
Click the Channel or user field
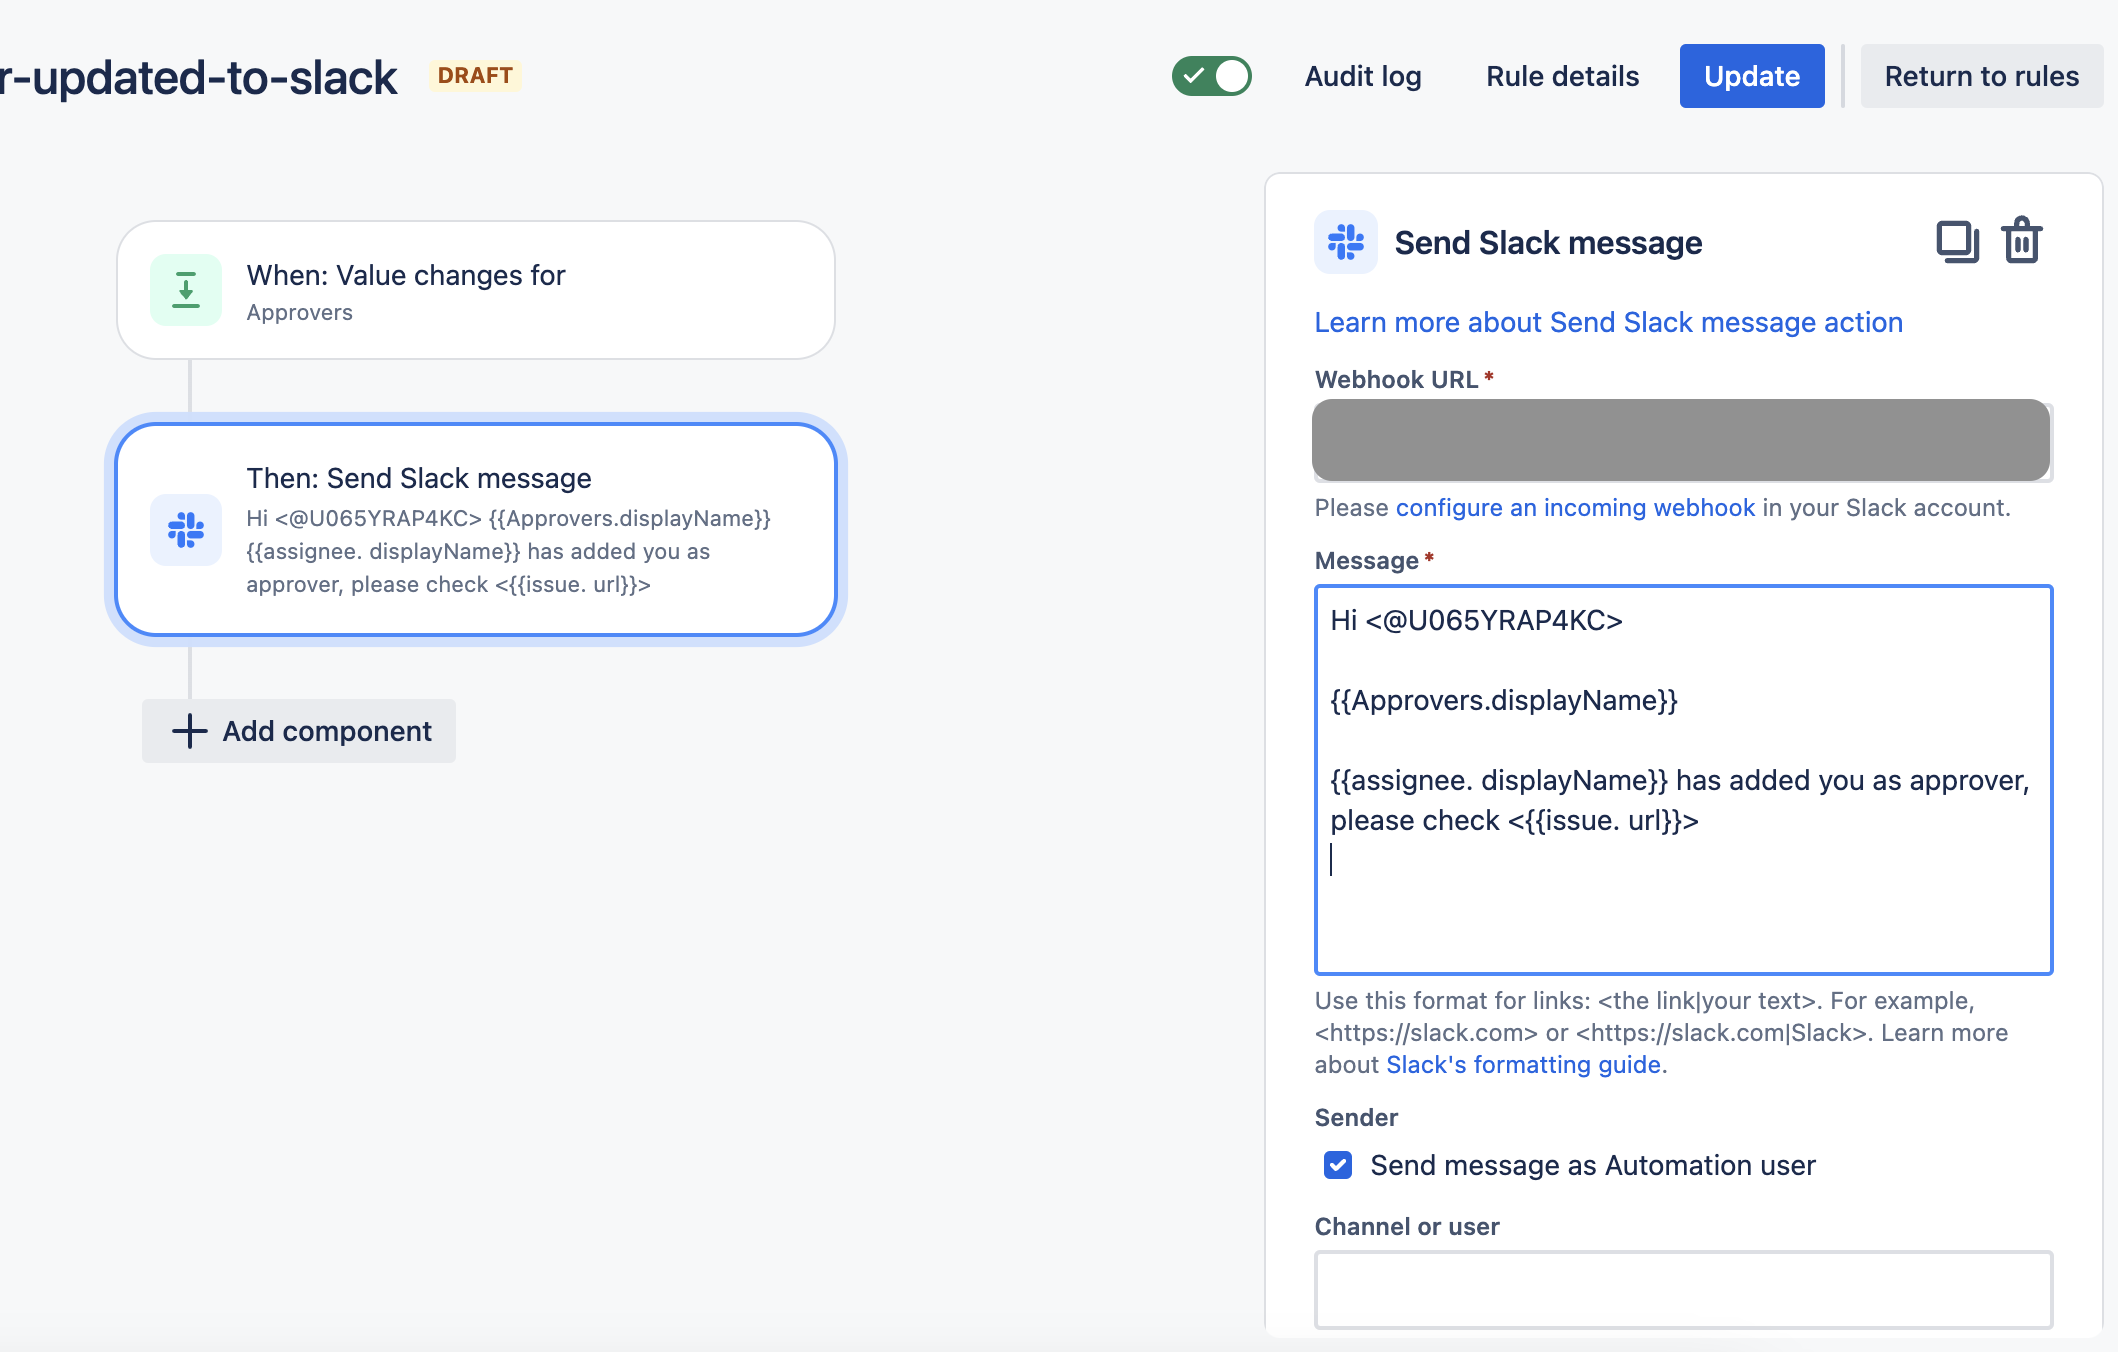coord(1682,1290)
